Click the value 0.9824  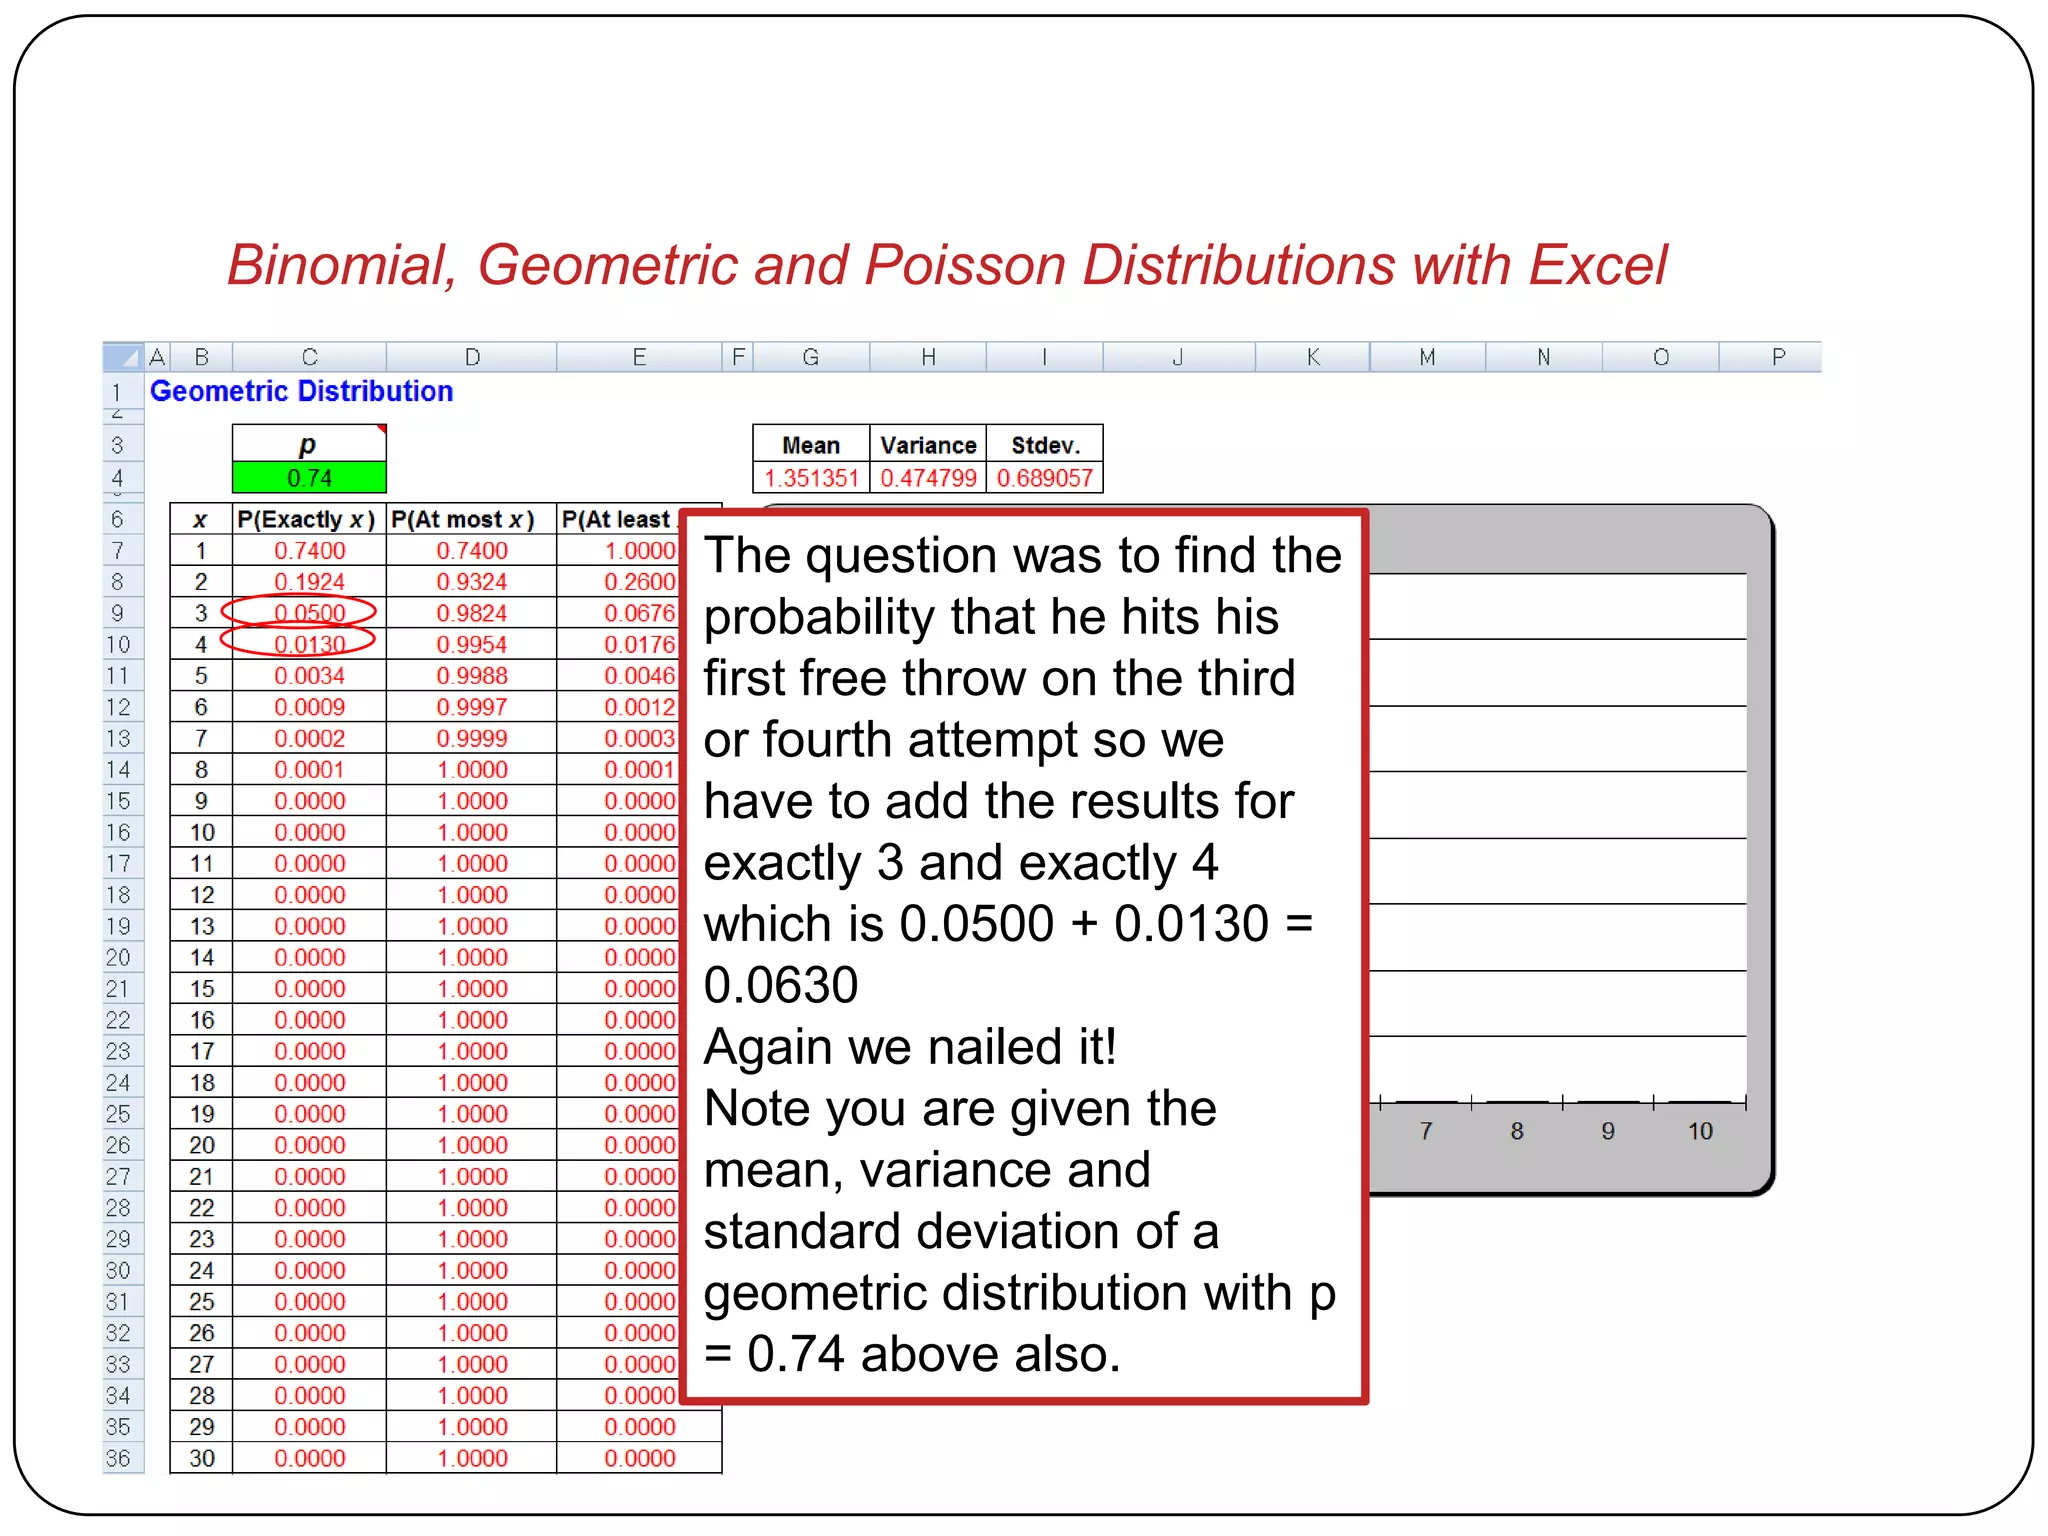coord(472,613)
